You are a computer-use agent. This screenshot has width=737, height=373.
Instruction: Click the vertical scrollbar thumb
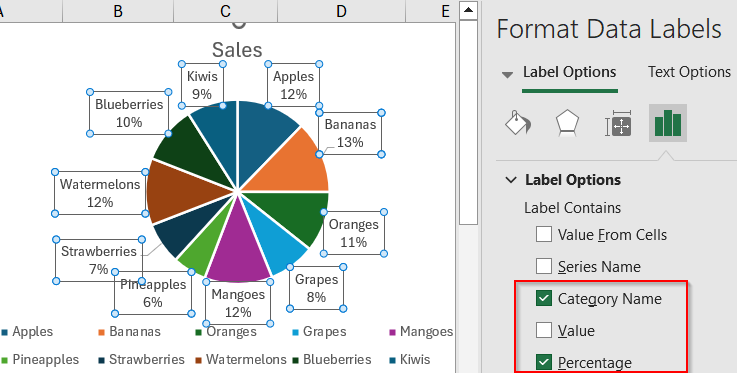point(469,122)
